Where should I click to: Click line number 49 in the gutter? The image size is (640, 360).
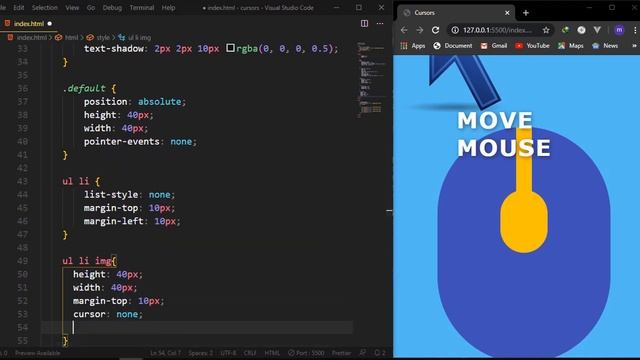tap(22, 261)
